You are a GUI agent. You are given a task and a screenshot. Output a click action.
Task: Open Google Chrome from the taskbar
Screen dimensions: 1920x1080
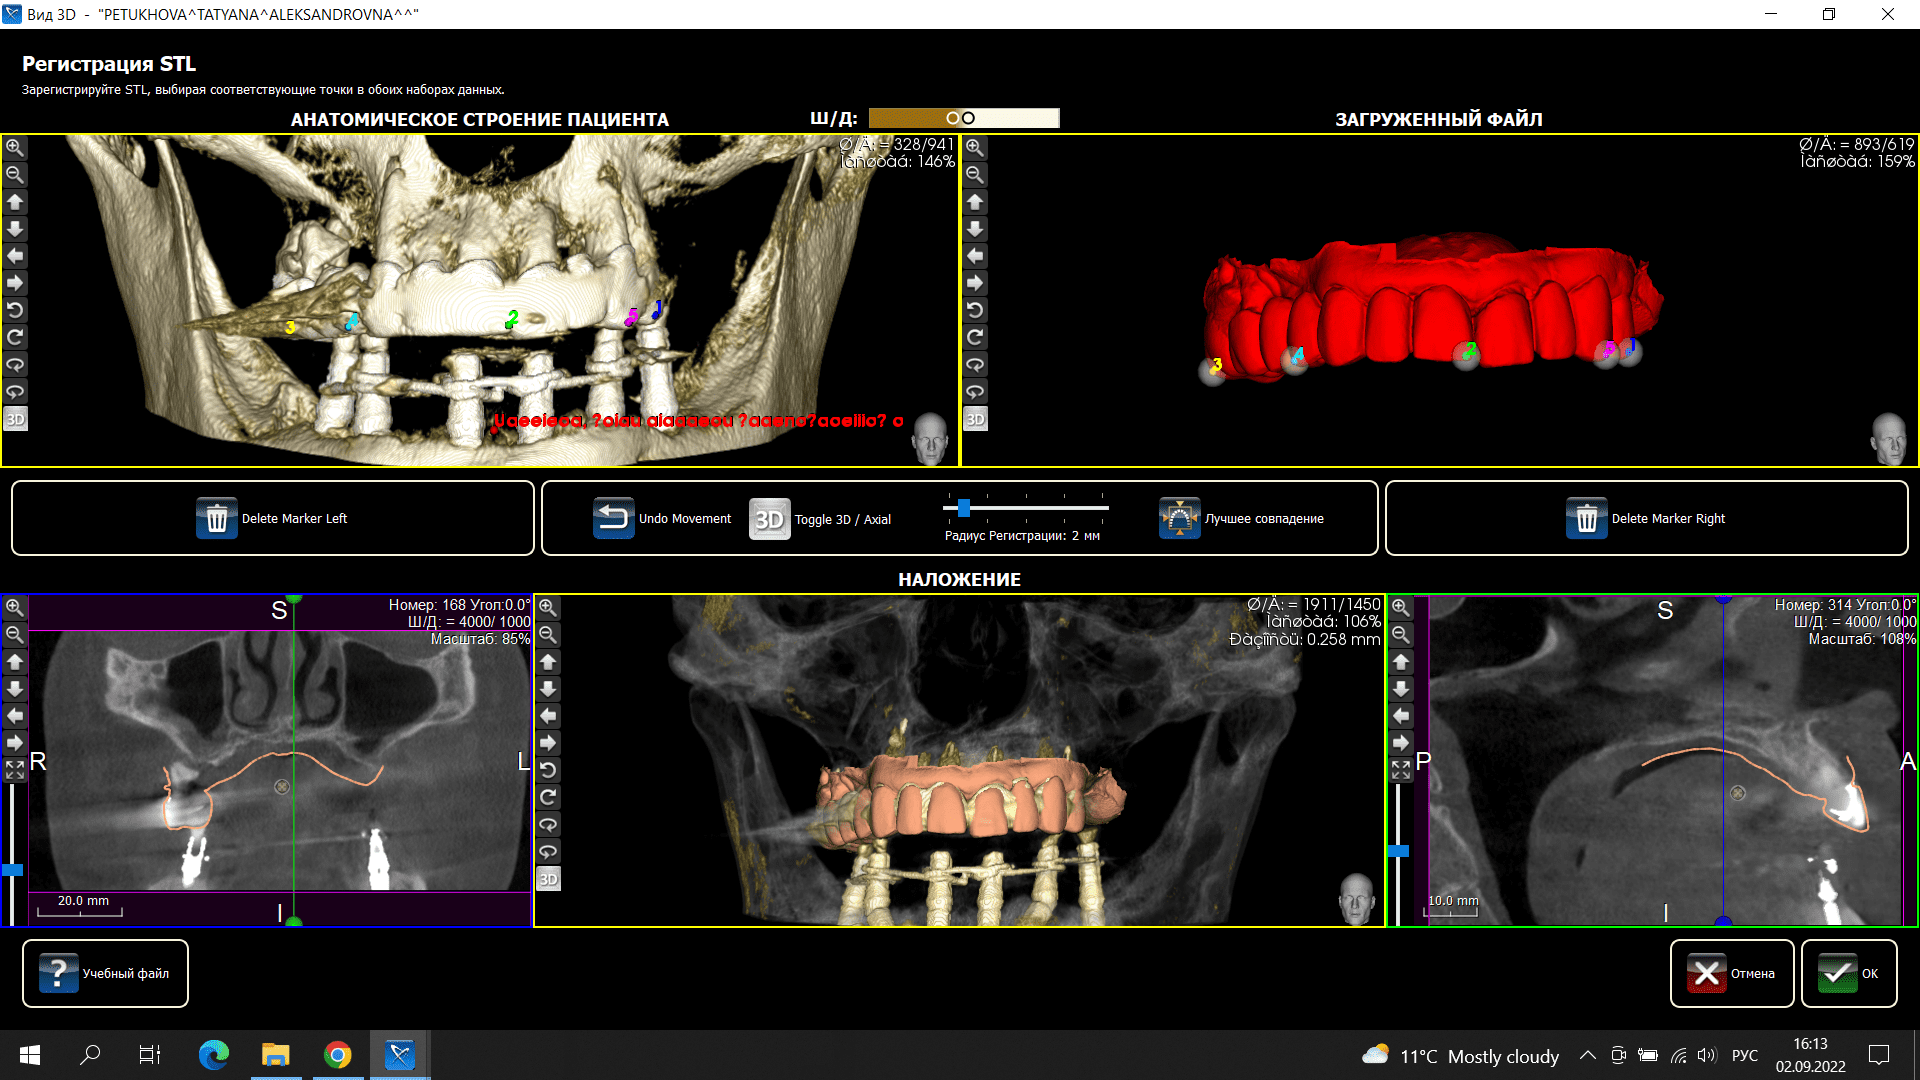pyautogui.click(x=338, y=1055)
